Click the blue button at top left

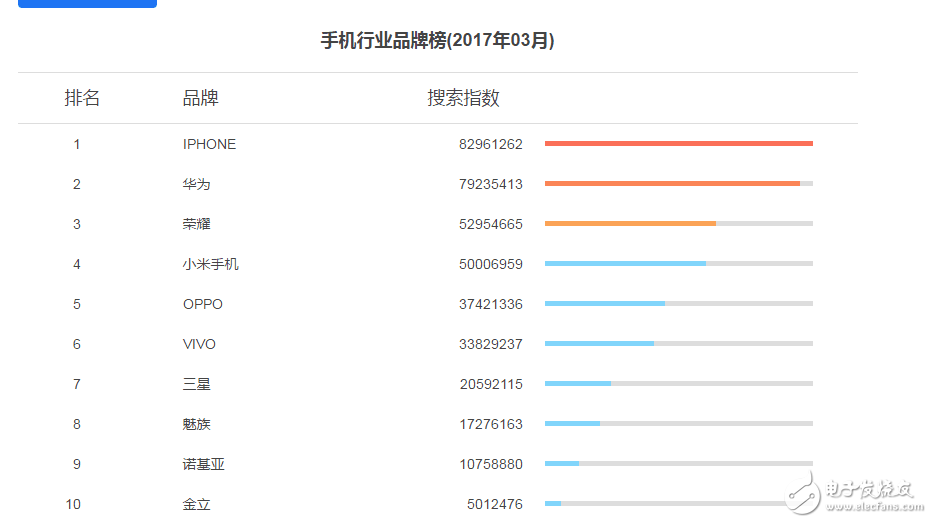[x=87, y=4]
